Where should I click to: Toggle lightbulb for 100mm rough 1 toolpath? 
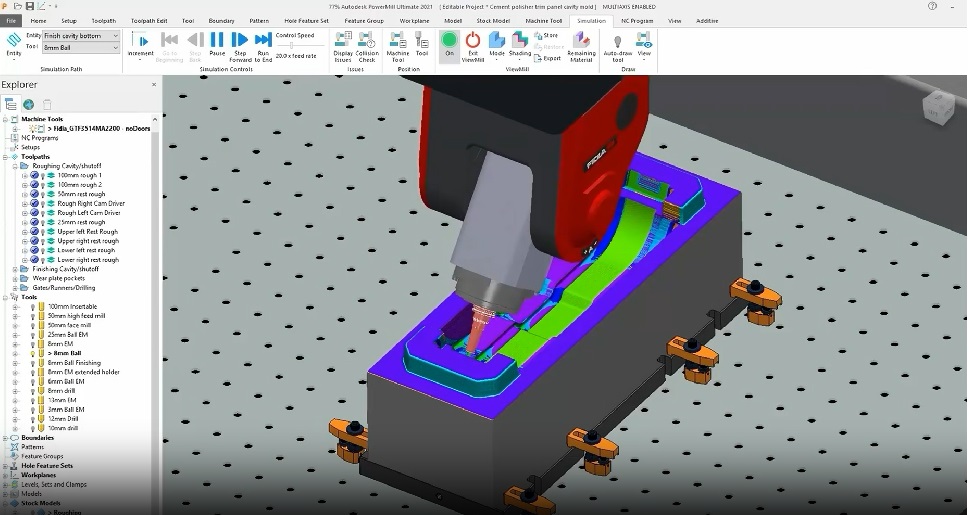point(43,175)
